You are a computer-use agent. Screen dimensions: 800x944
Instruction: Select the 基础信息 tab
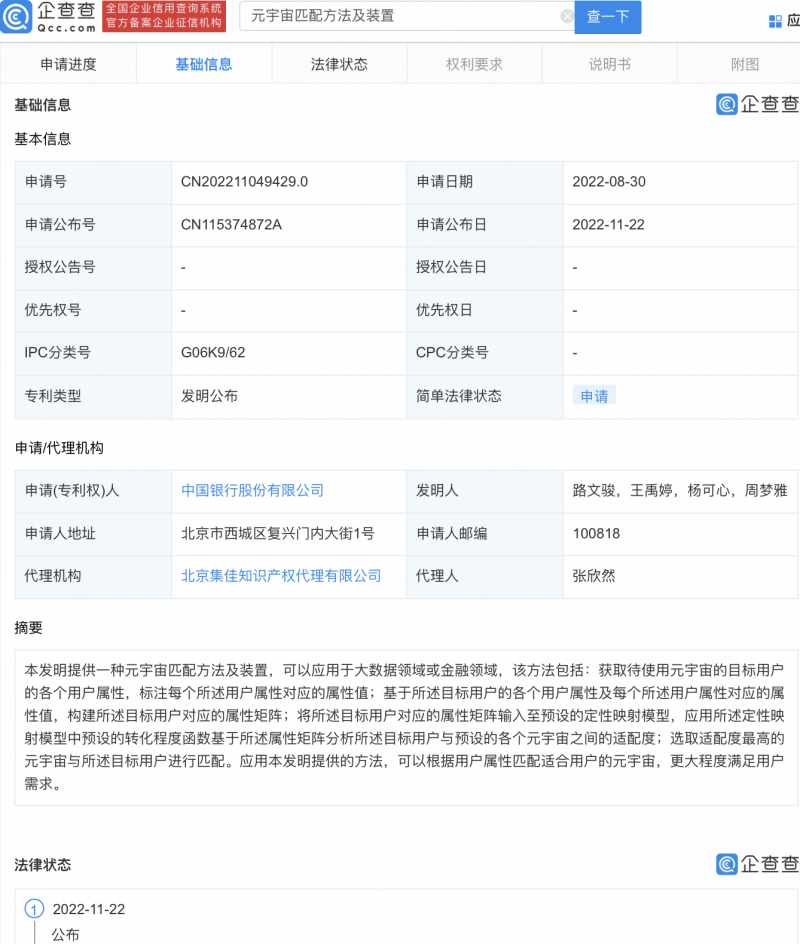coord(204,62)
